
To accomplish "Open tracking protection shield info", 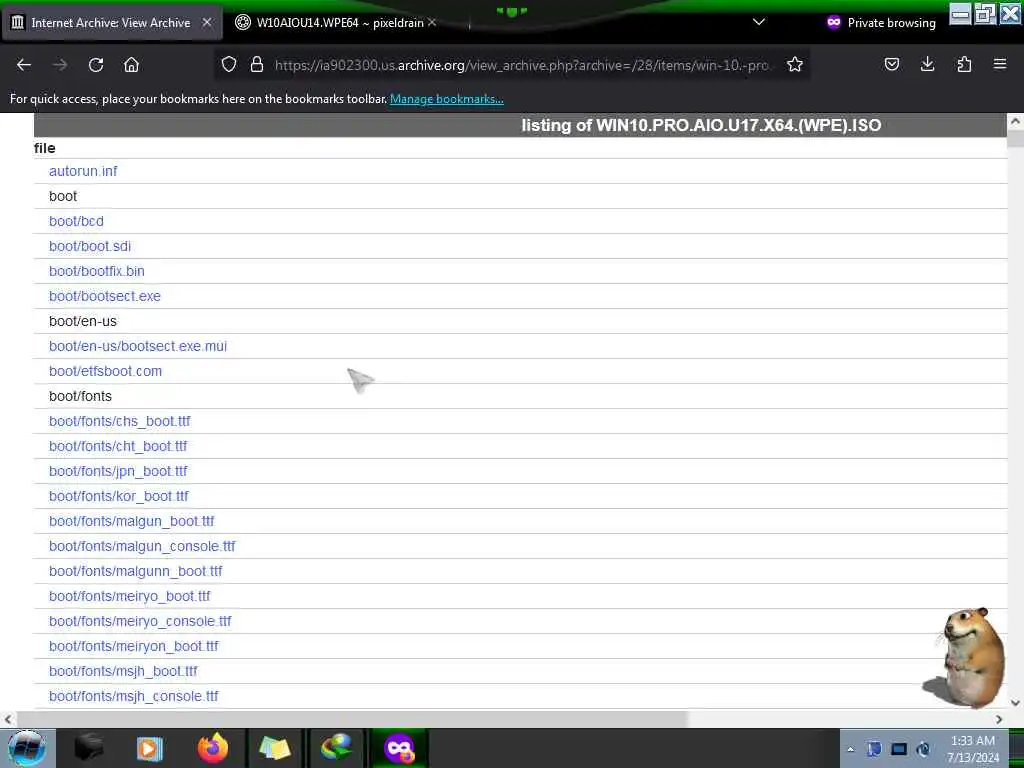I will 229,65.
